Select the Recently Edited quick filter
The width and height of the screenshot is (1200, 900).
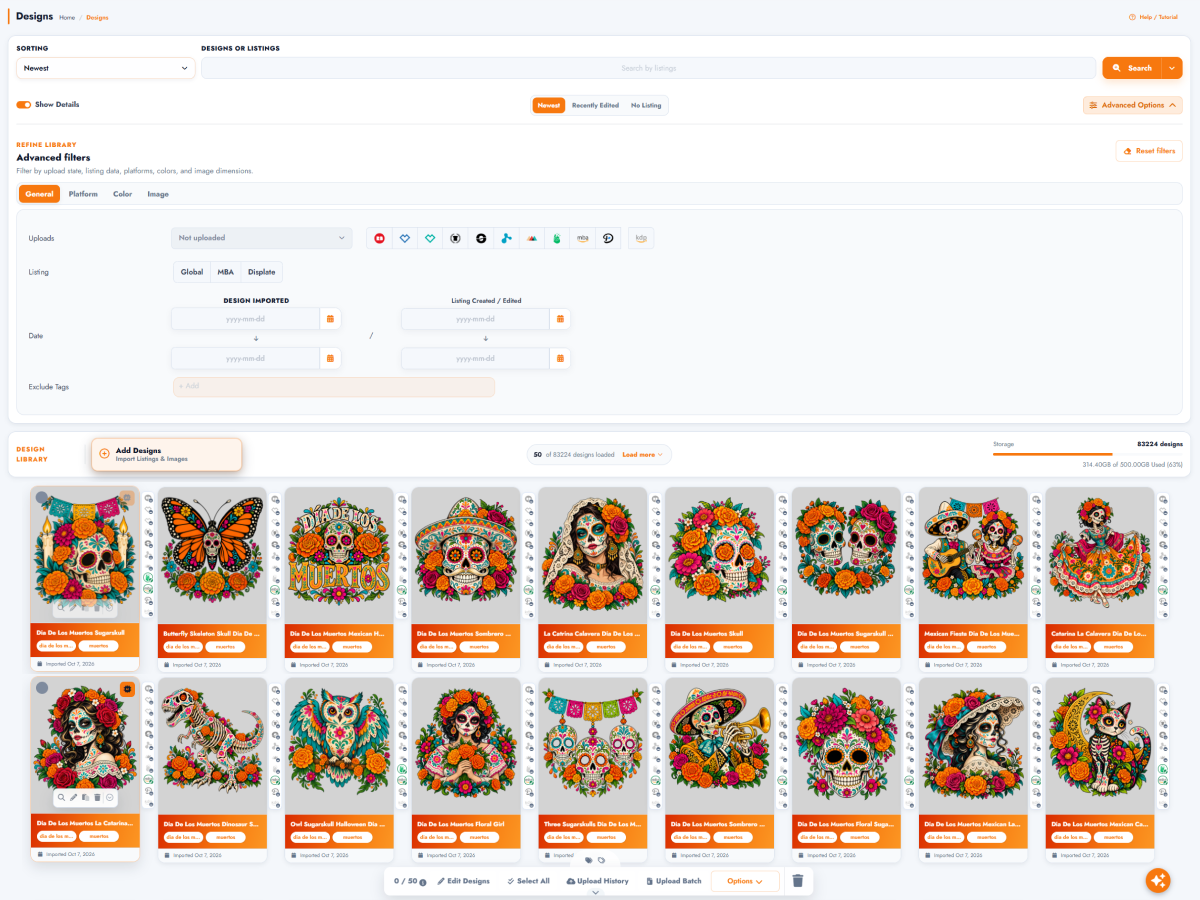tap(595, 105)
